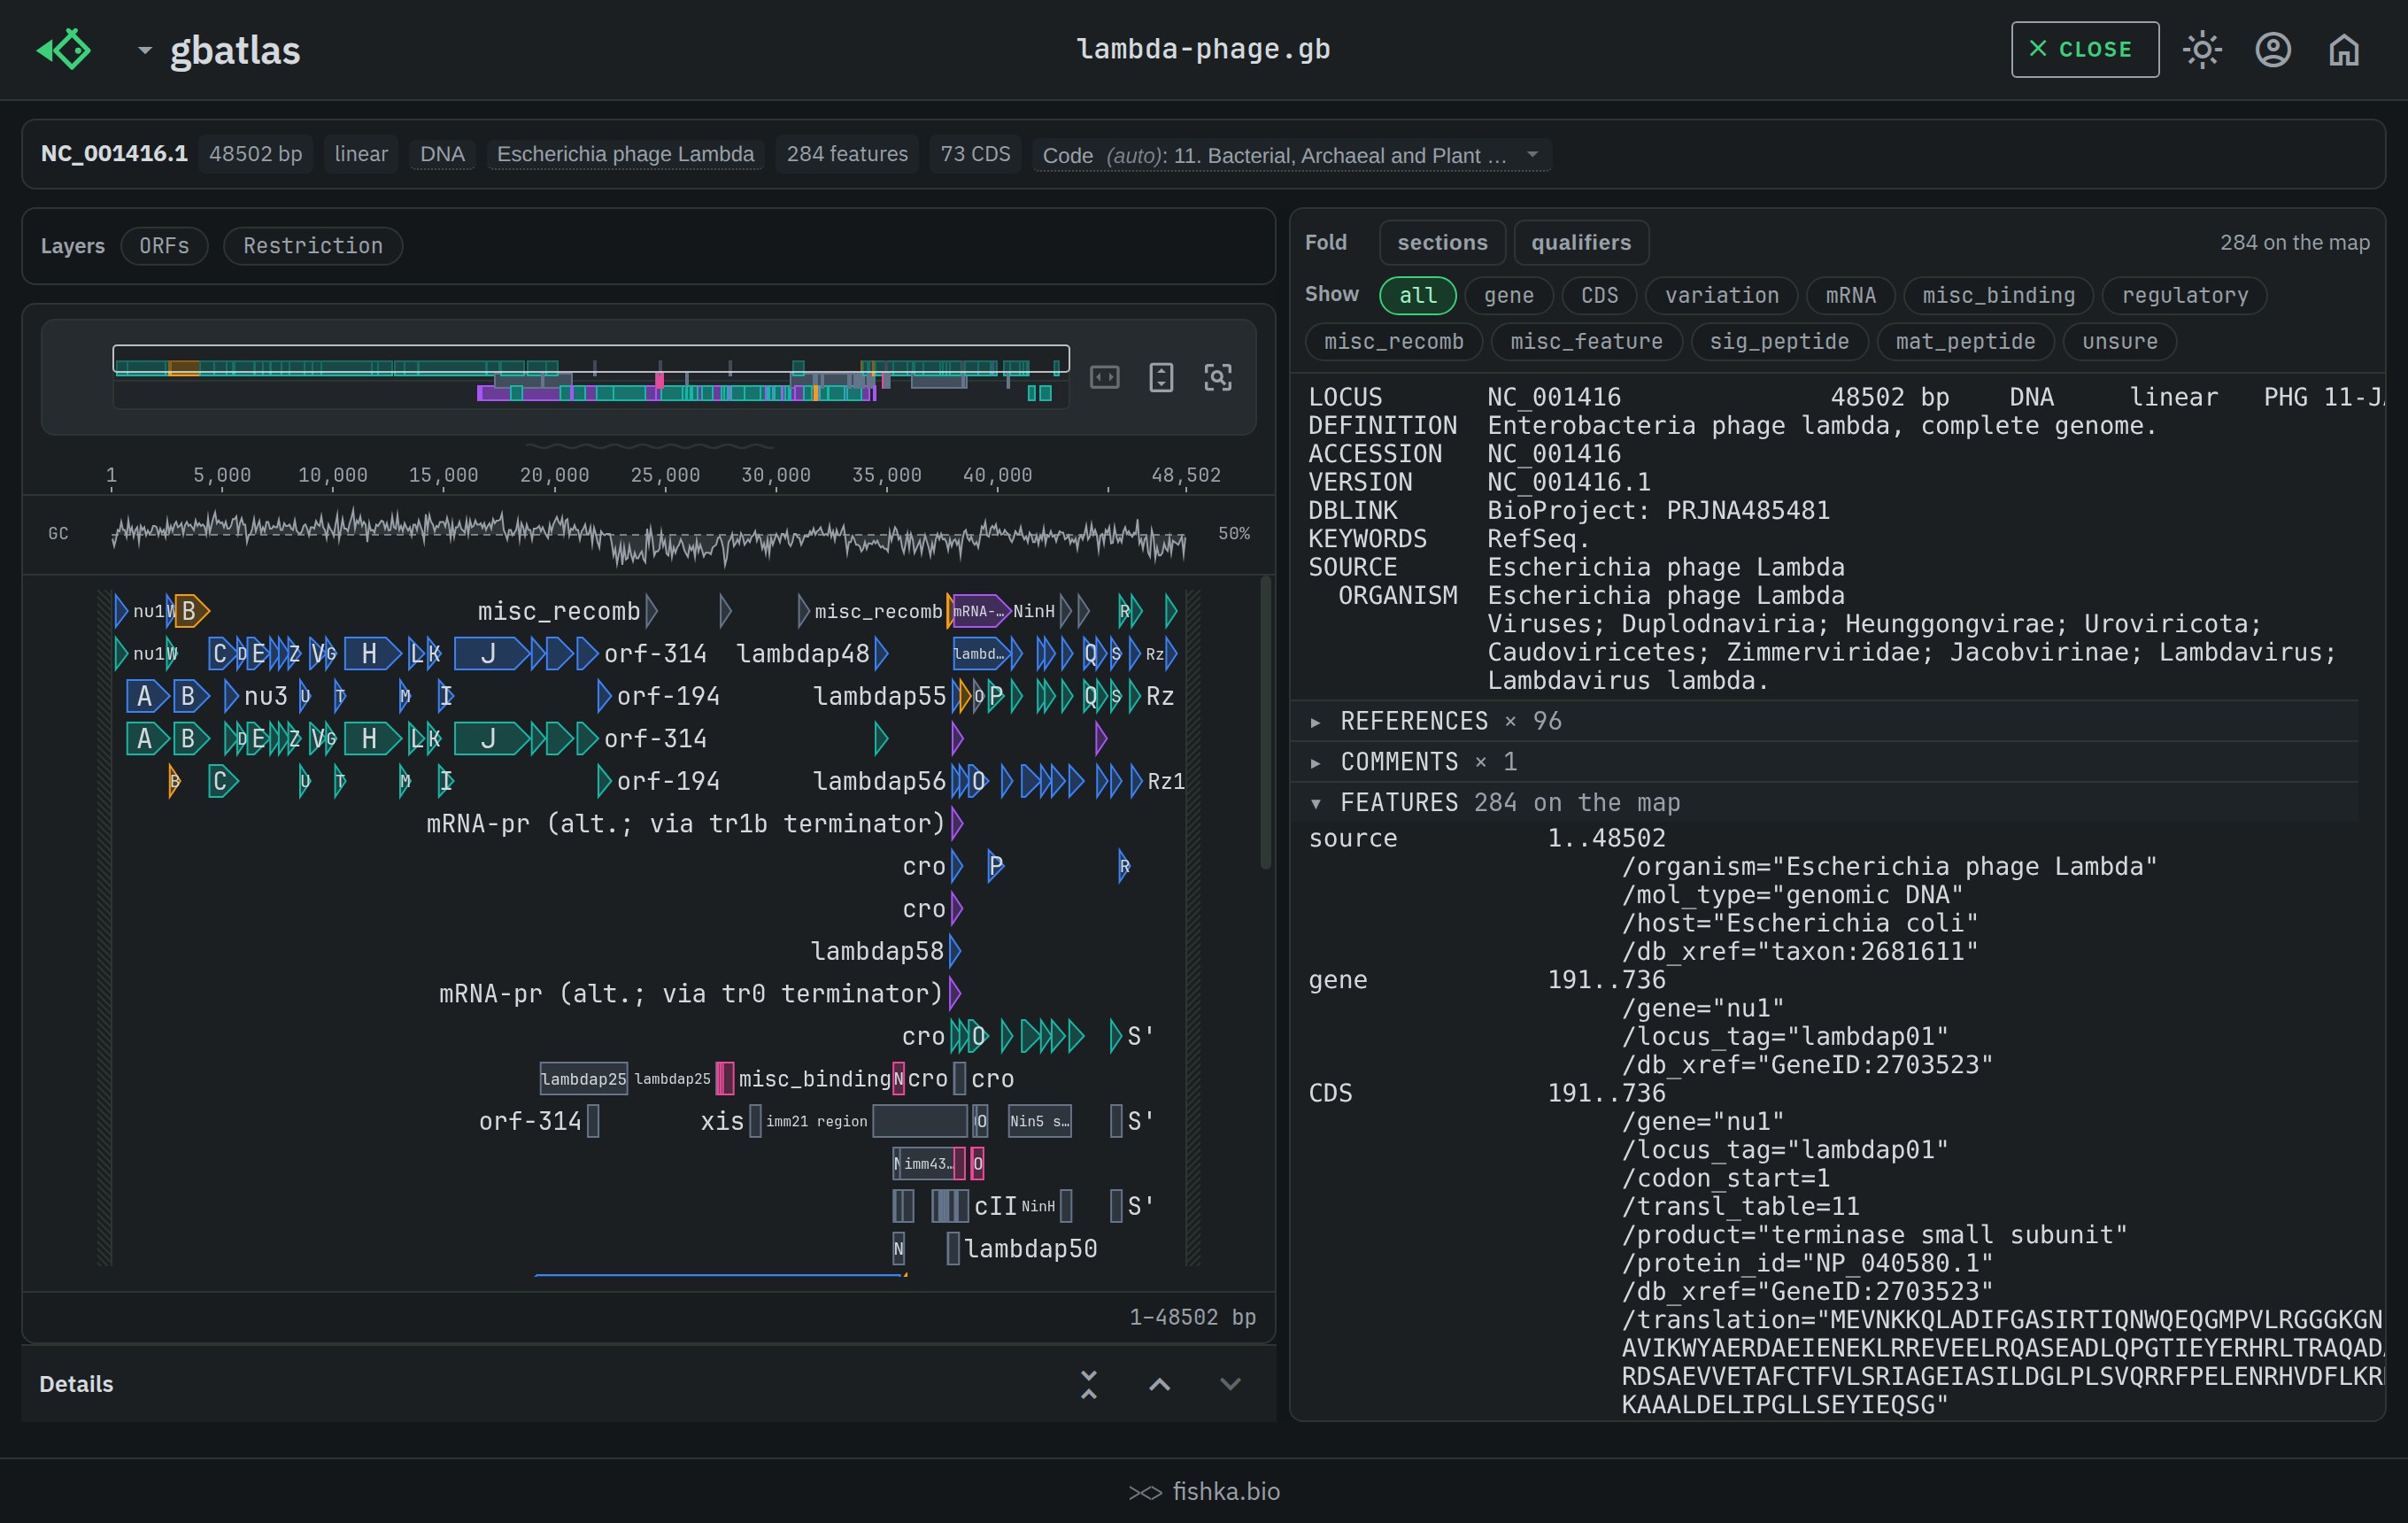This screenshot has width=2408, height=1523.
Task: Select the xis feature box
Action: (755, 1121)
